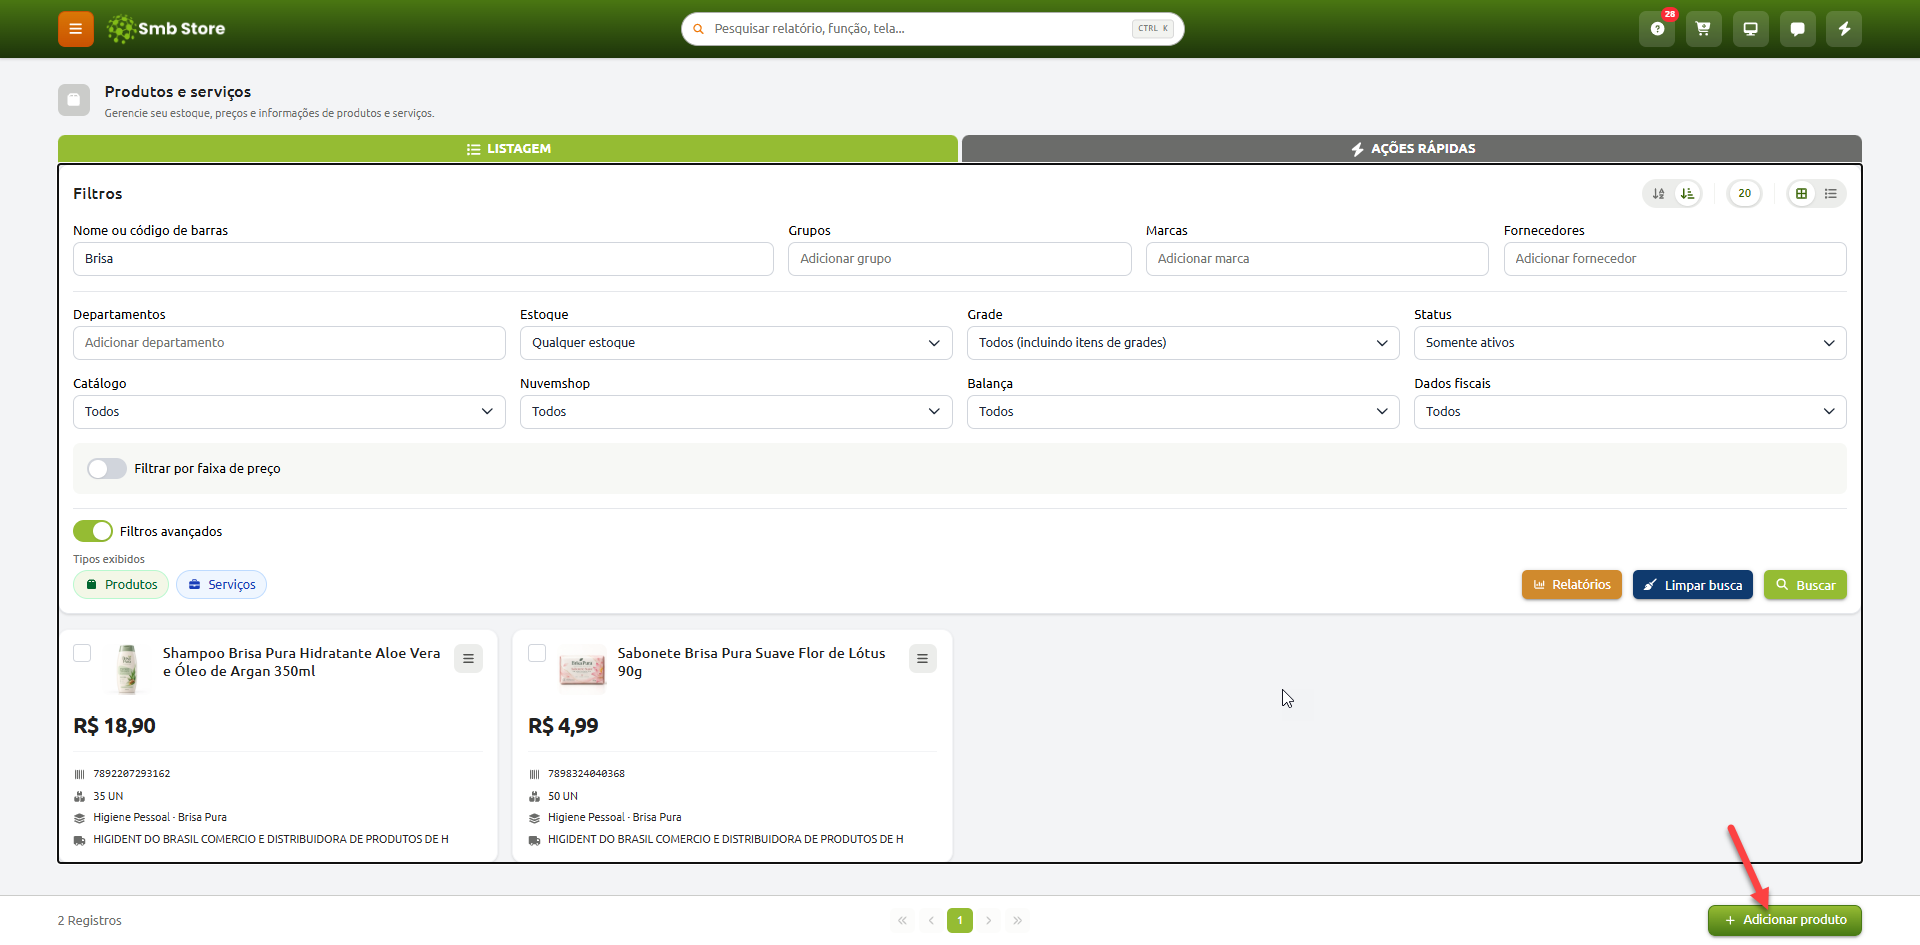The width and height of the screenshot is (1920, 945).
Task: Open Sabonete Brisa Pura card options menu
Action: (923, 659)
